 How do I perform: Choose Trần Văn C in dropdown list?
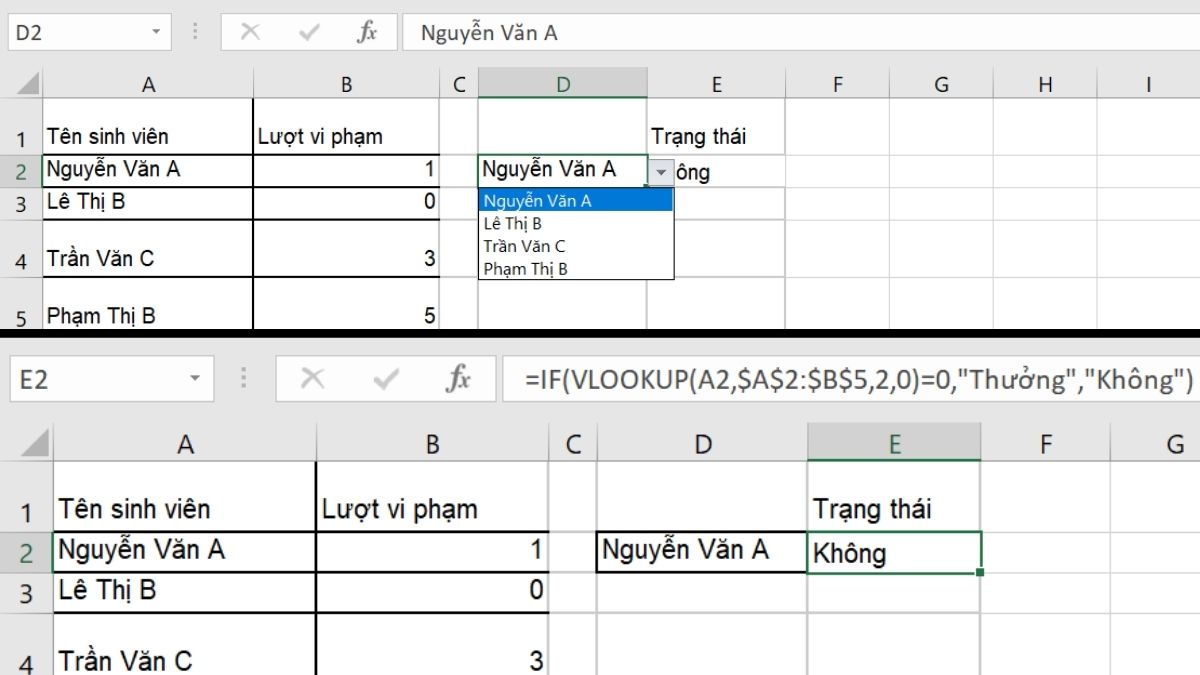(577, 245)
